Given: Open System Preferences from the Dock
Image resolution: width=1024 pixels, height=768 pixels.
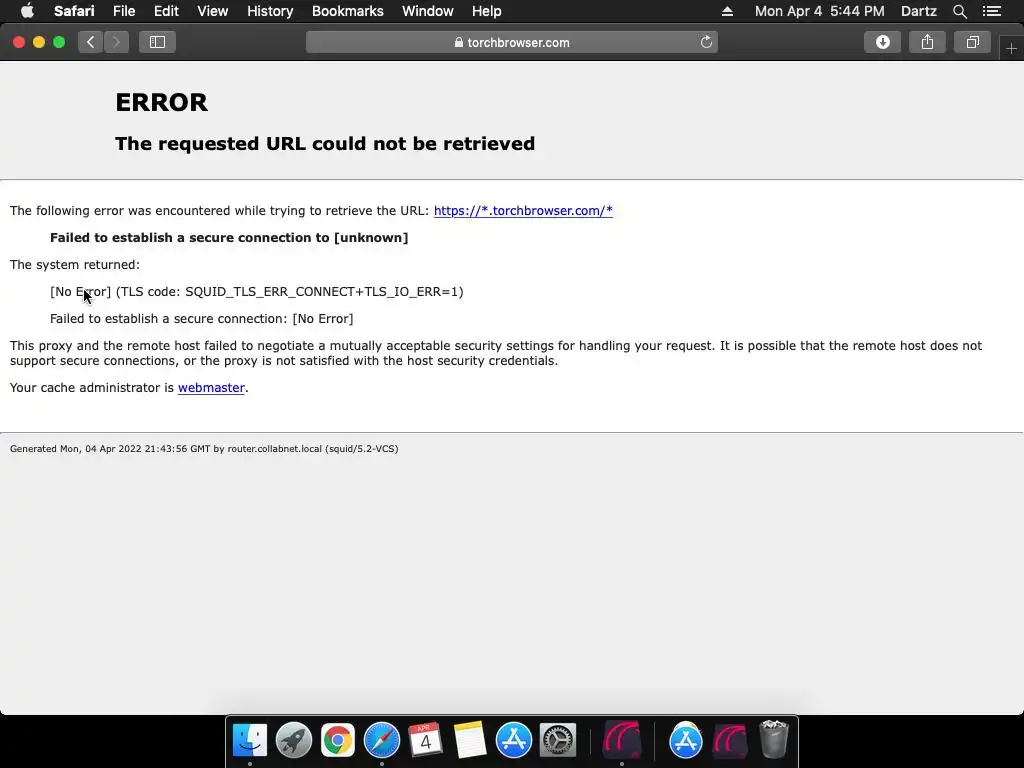Looking at the screenshot, I should 558,740.
